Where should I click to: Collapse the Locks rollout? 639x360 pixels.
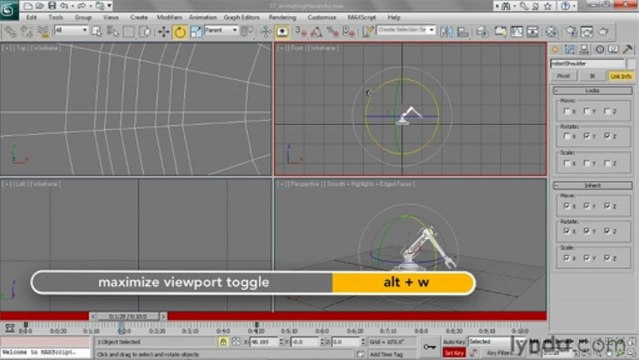pyautogui.click(x=593, y=91)
